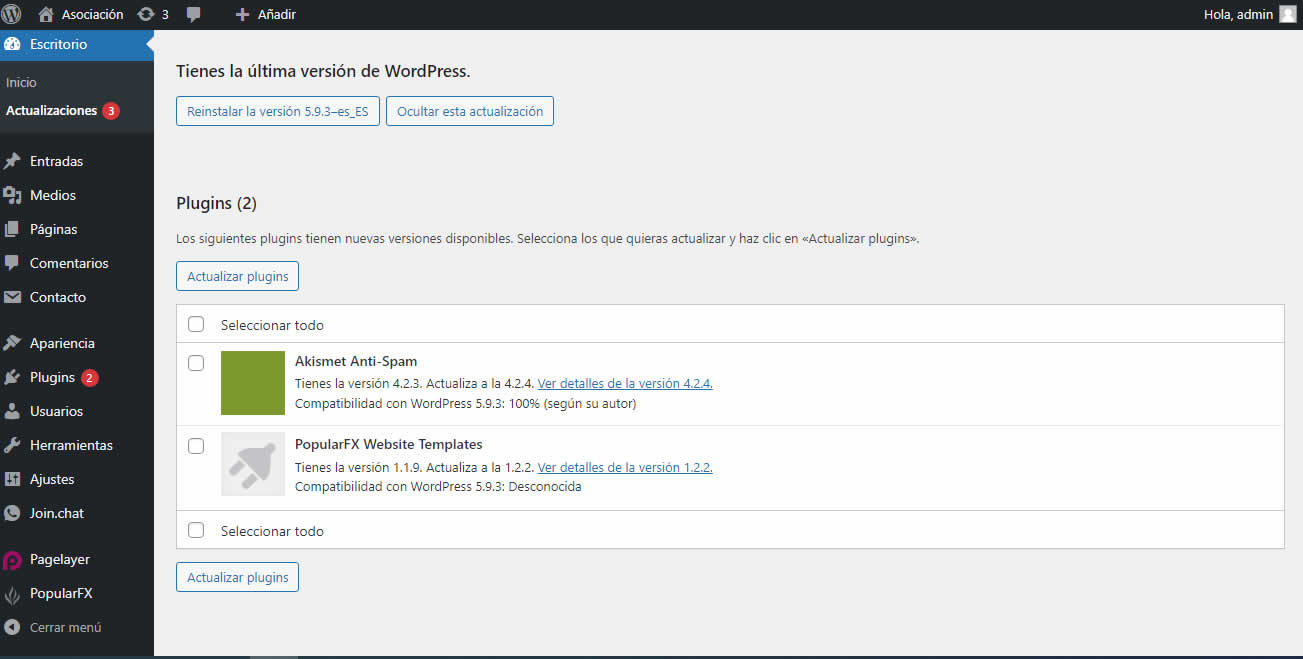The width and height of the screenshot is (1303, 659).
Task: Open the Plugins menu item
Action: coord(52,377)
